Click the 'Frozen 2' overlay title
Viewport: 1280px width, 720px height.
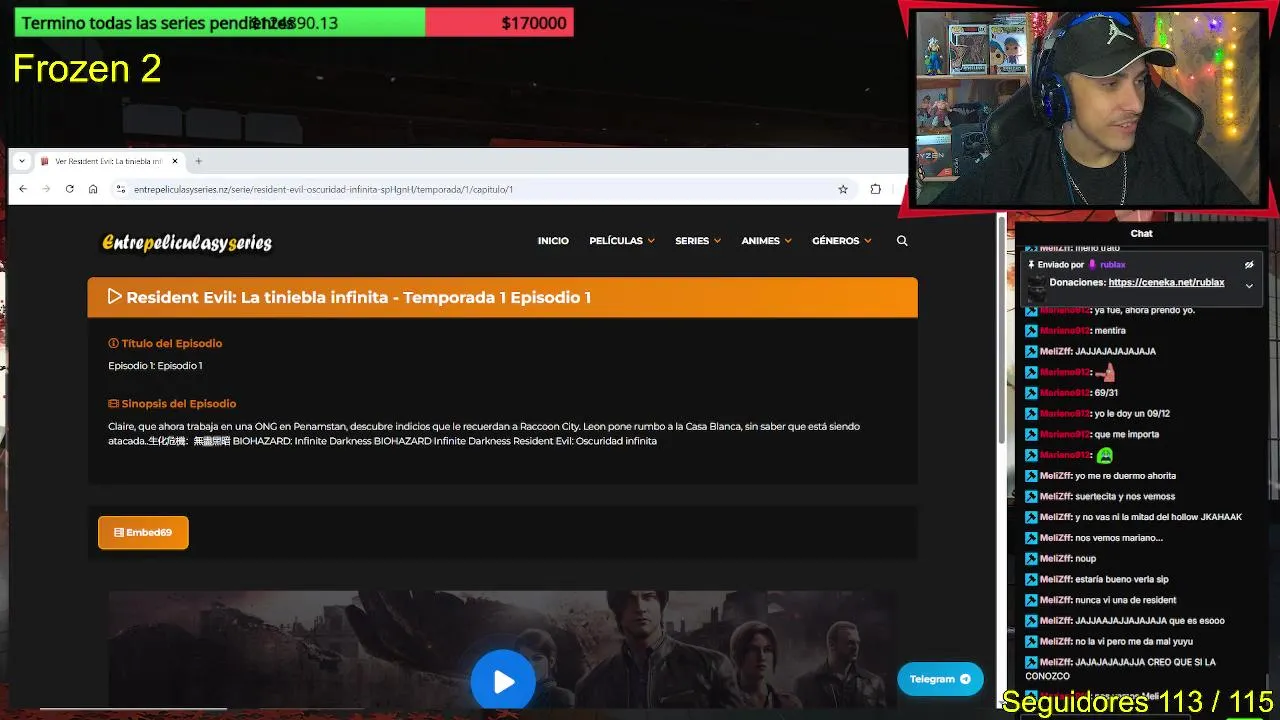(87, 69)
